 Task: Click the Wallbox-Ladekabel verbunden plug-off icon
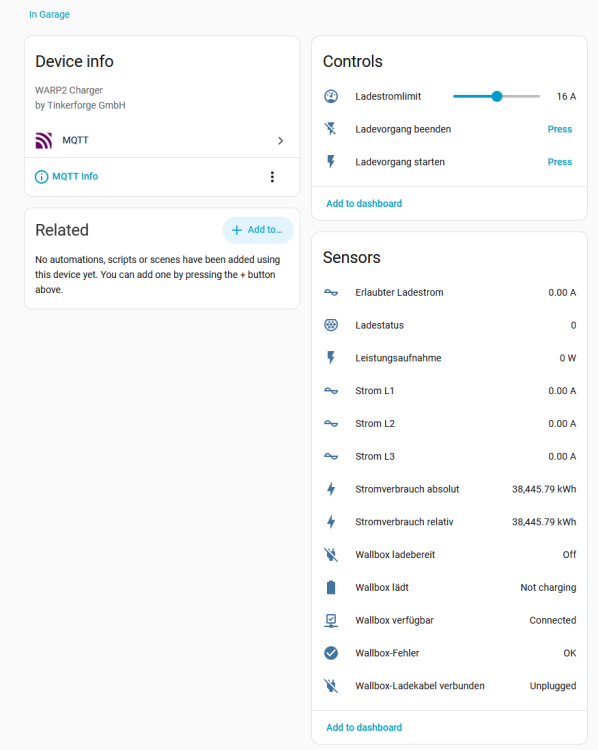pyautogui.click(x=331, y=686)
